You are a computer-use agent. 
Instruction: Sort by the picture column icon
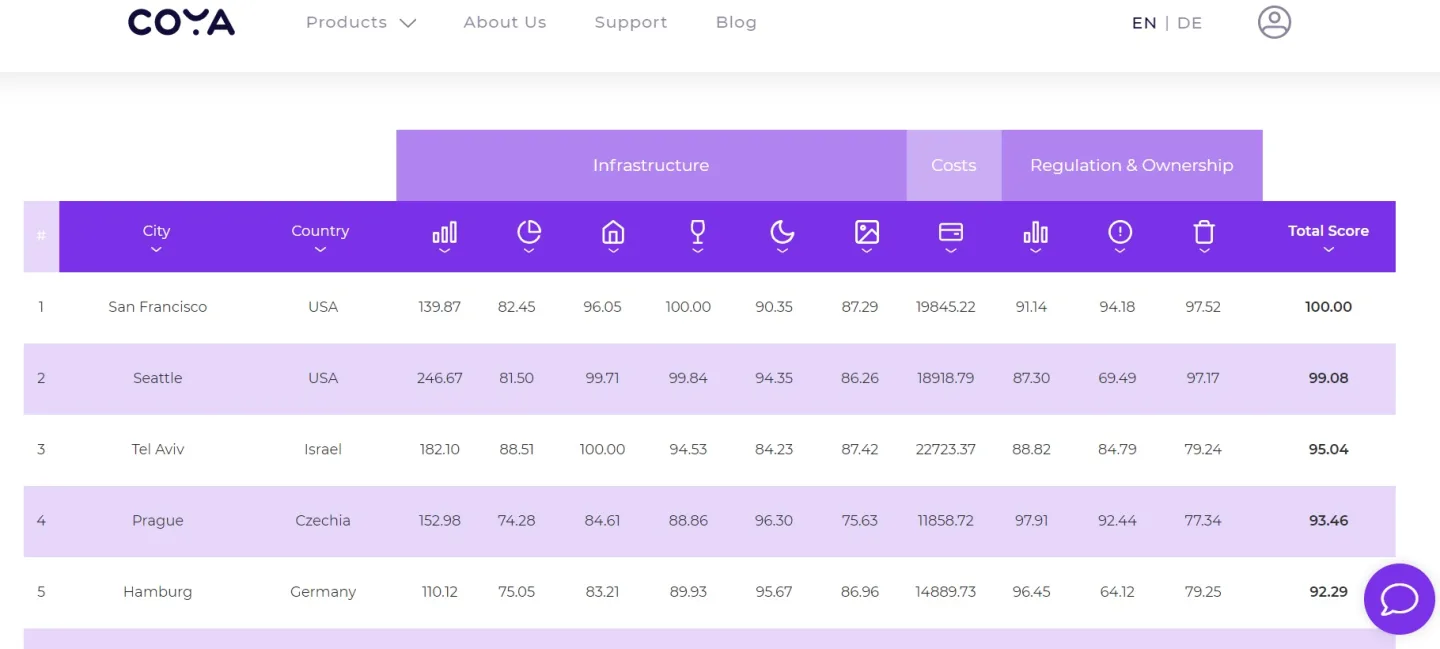[867, 236]
